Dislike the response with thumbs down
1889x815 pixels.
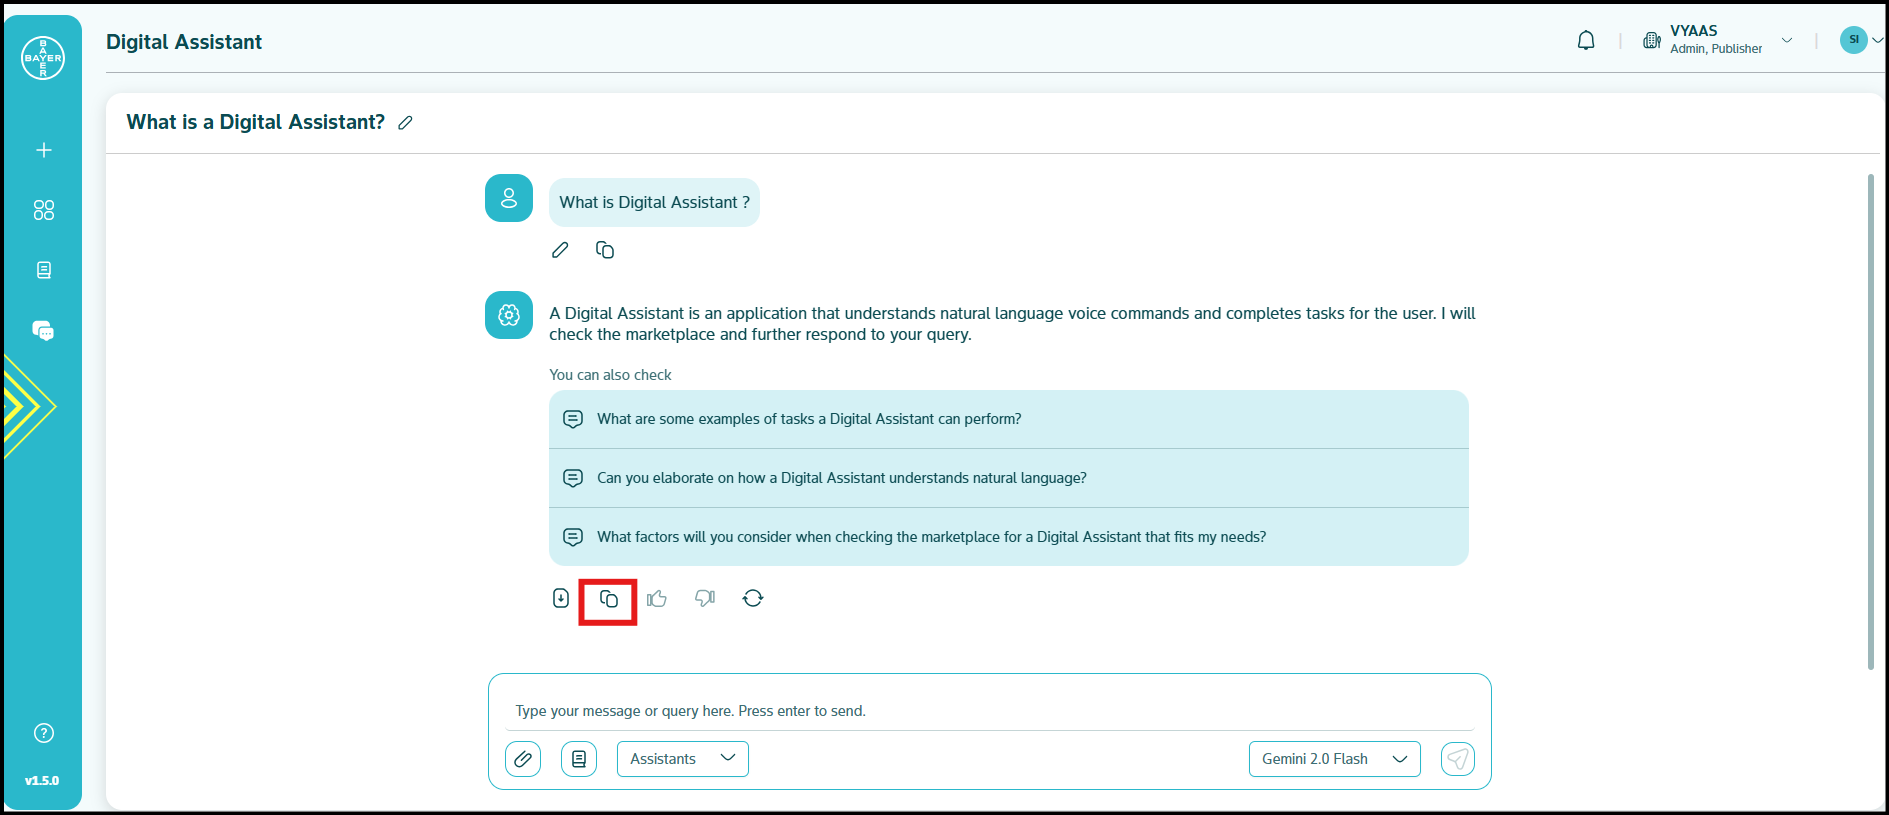(705, 598)
